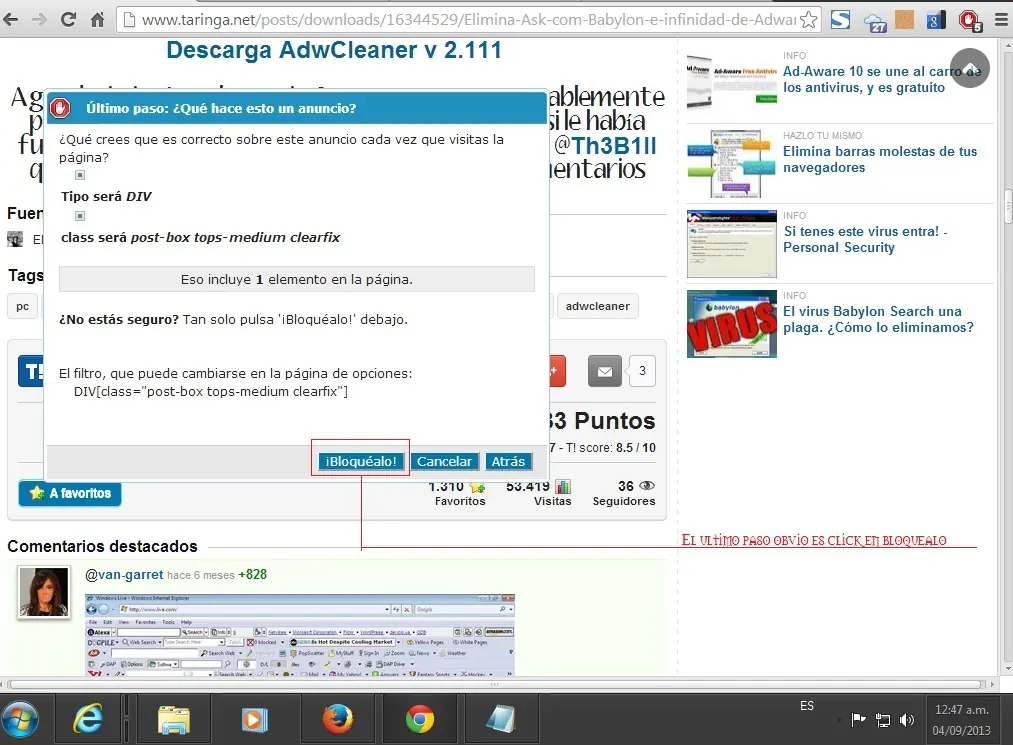The width and height of the screenshot is (1013, 745).
Task: Click the slider handle above 'Tipo será DIV'
Action: pos(80,175)
